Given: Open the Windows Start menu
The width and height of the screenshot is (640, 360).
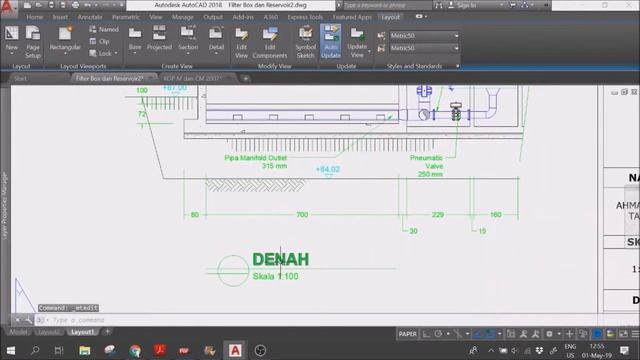Looking at the screenshot, I should [11, 350].
